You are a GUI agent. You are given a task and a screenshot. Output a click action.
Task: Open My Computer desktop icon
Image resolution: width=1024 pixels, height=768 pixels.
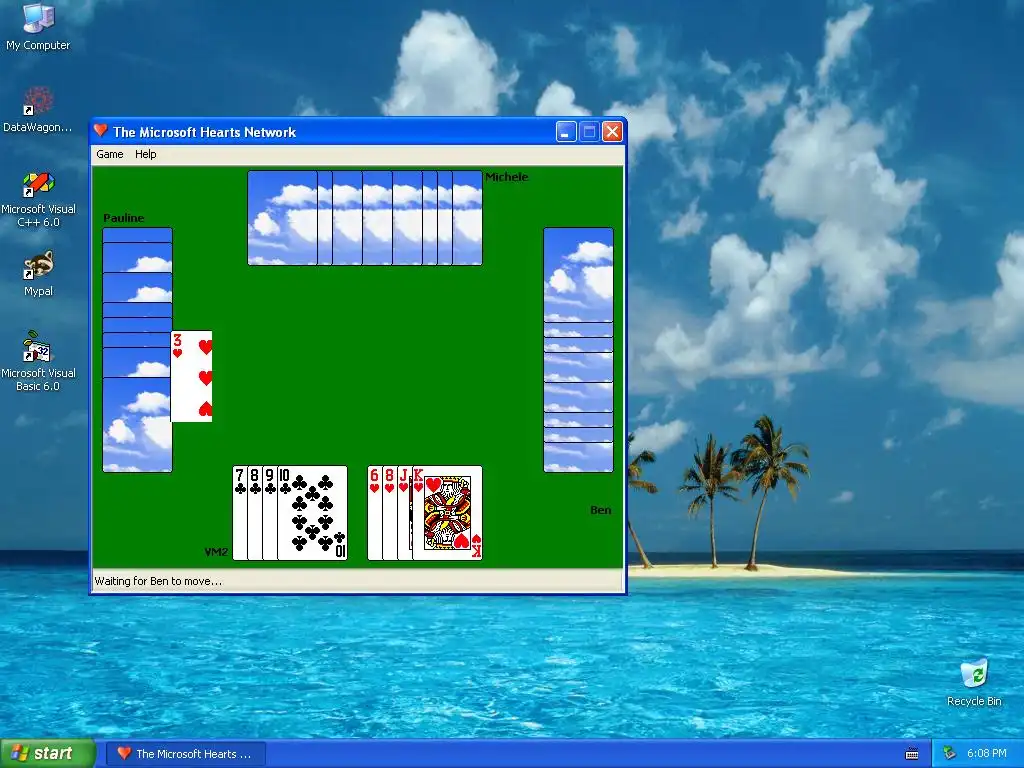(x=38, y=27)
